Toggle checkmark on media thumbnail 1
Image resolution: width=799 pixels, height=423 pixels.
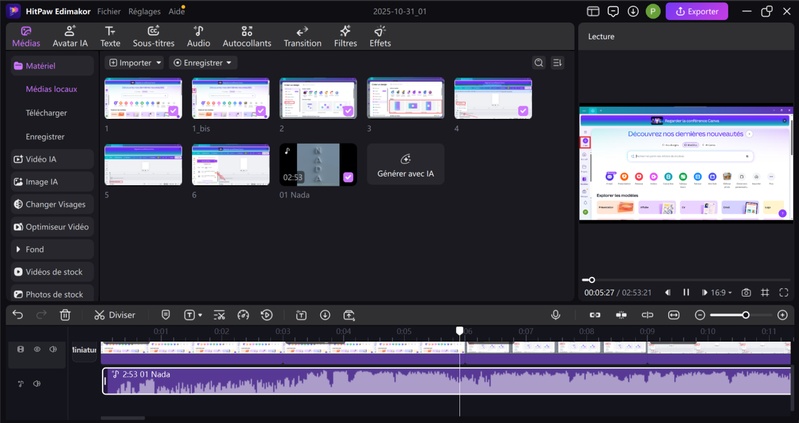pos(173,111)
